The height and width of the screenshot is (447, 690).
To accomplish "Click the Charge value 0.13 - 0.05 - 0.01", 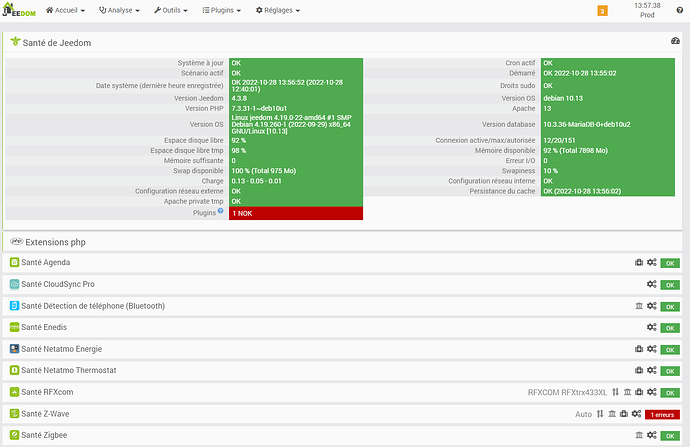I will click(x=257, y=181).
